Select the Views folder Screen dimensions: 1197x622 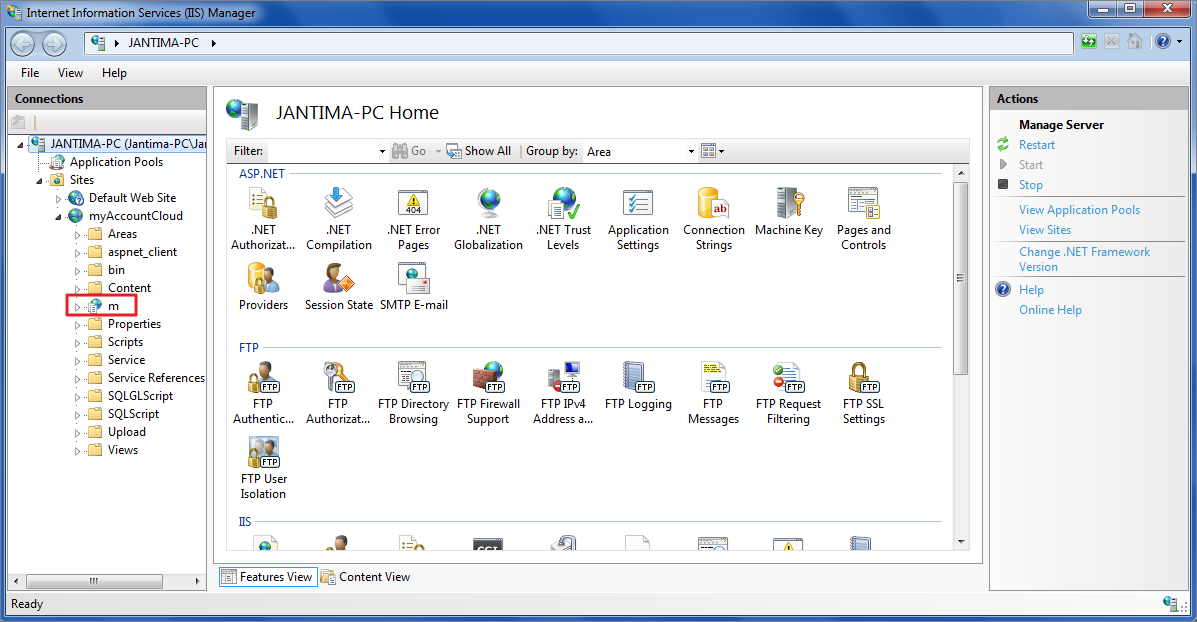tap(122, 450)
